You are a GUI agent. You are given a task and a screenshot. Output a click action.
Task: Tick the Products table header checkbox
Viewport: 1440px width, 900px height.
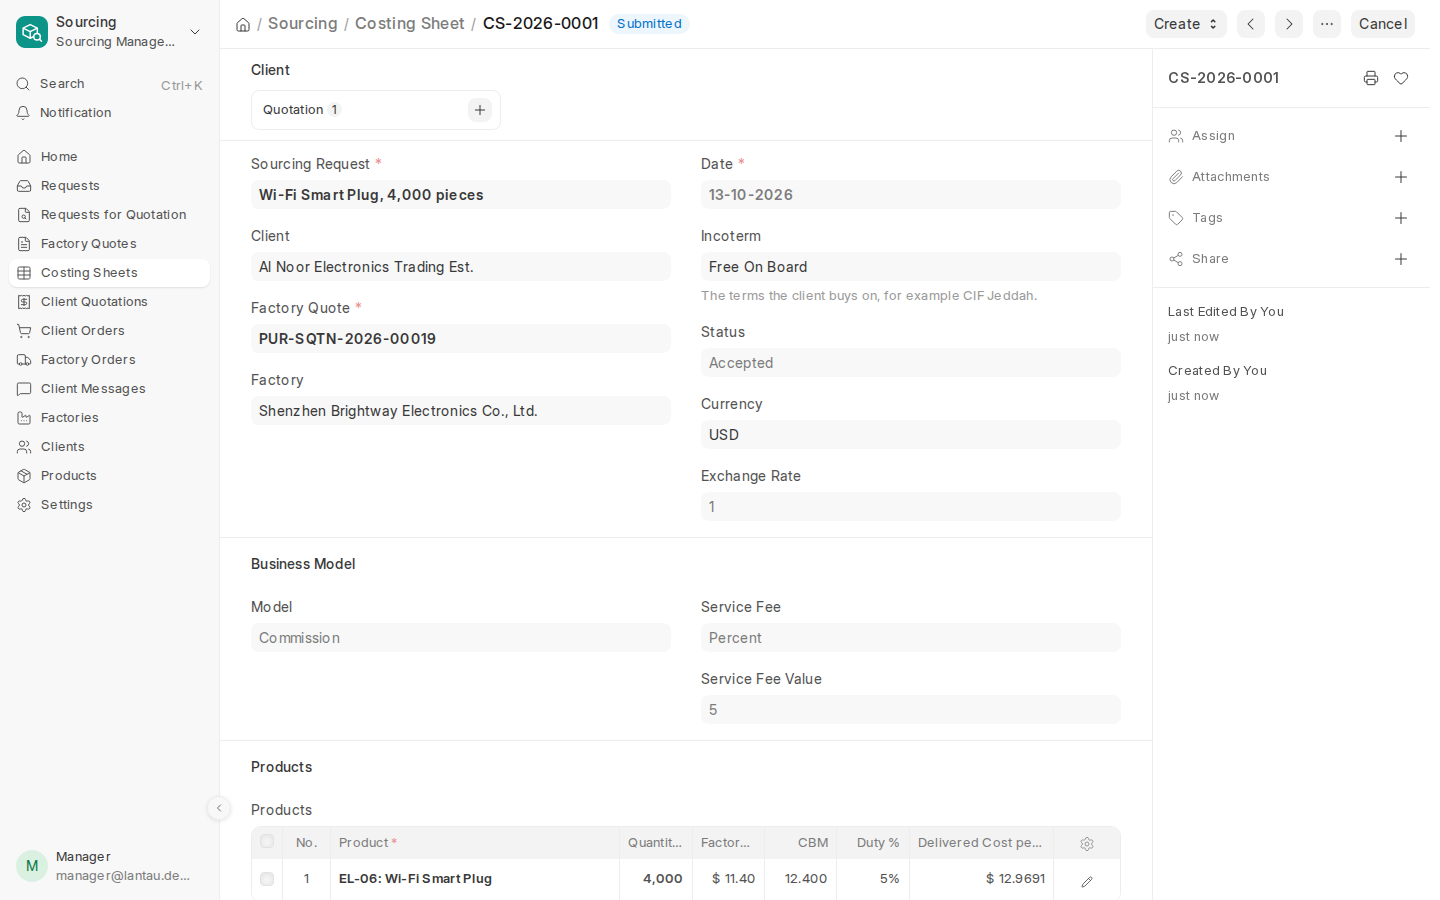(x=267, y=842)
